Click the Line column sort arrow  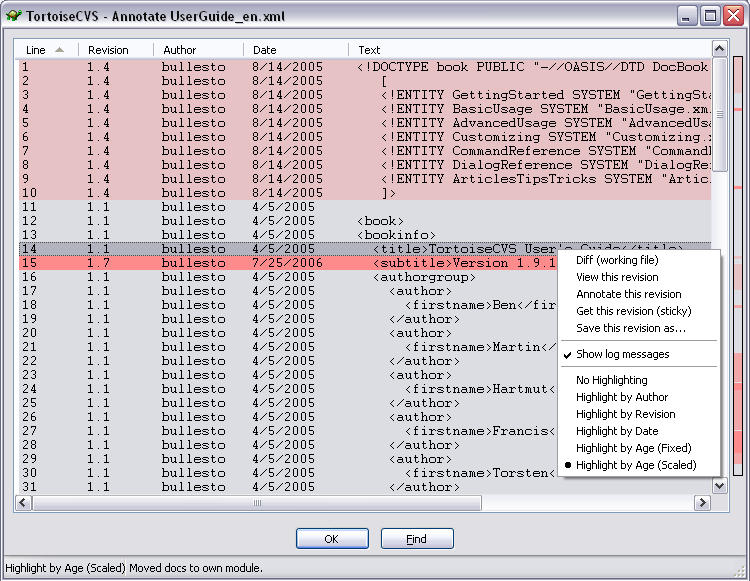pyautogui.click(x=59, y=50)
